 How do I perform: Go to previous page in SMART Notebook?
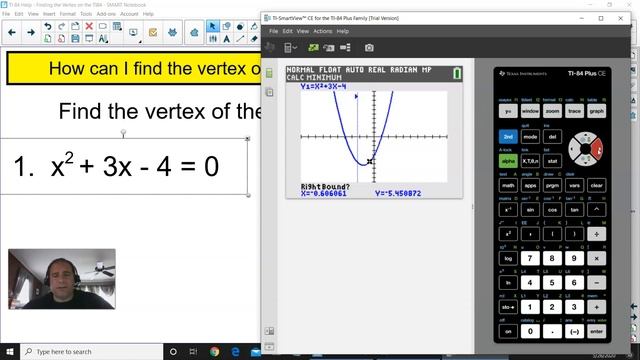click(x=12, y=32)
